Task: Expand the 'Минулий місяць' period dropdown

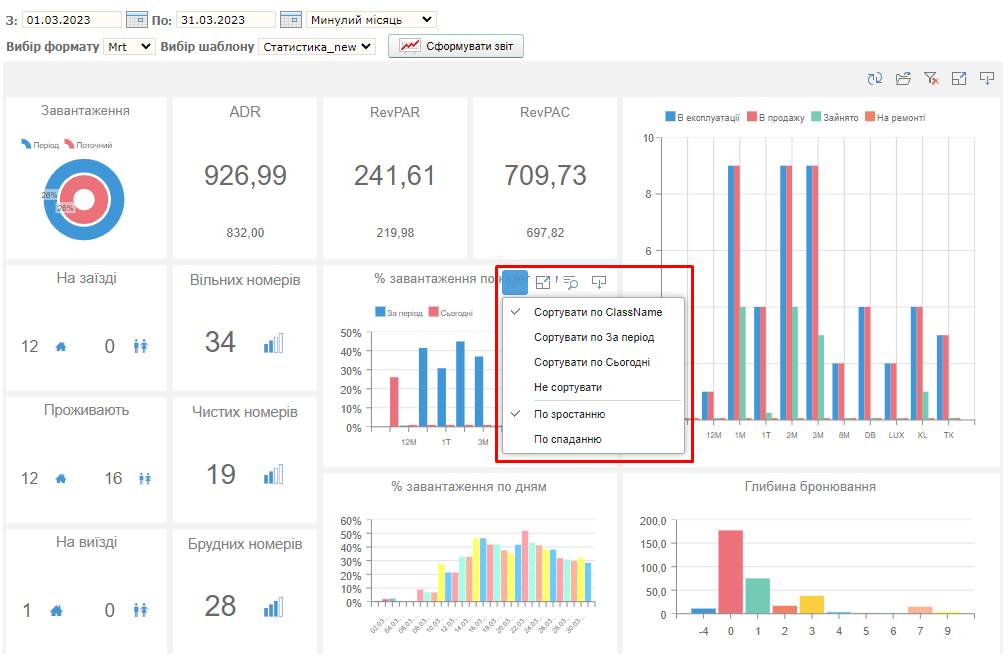Action: click(x=372, y=20)
